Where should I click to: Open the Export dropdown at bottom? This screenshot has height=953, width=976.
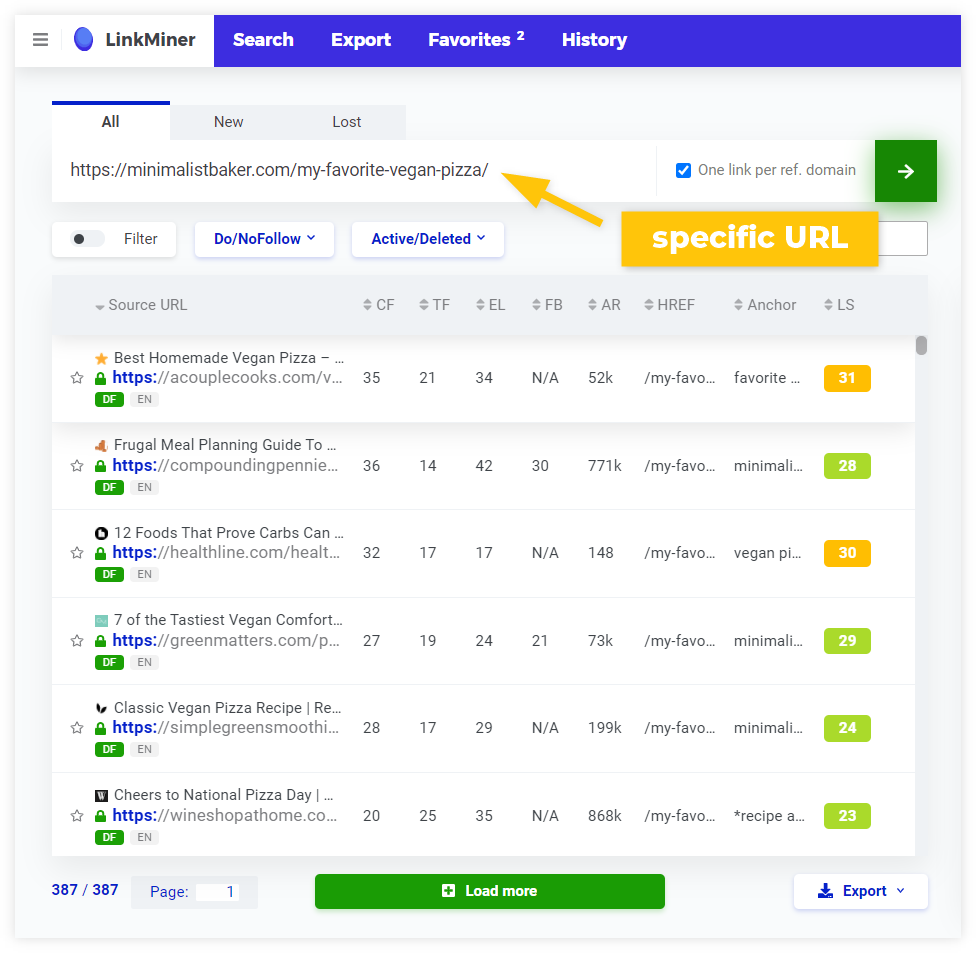point(861,891)
